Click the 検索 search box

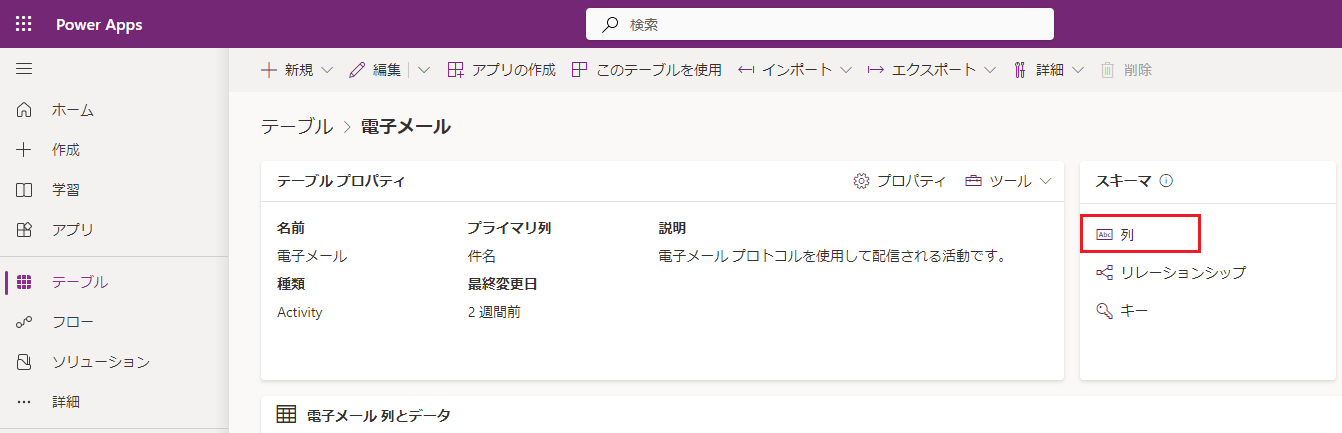coord(820,24)
